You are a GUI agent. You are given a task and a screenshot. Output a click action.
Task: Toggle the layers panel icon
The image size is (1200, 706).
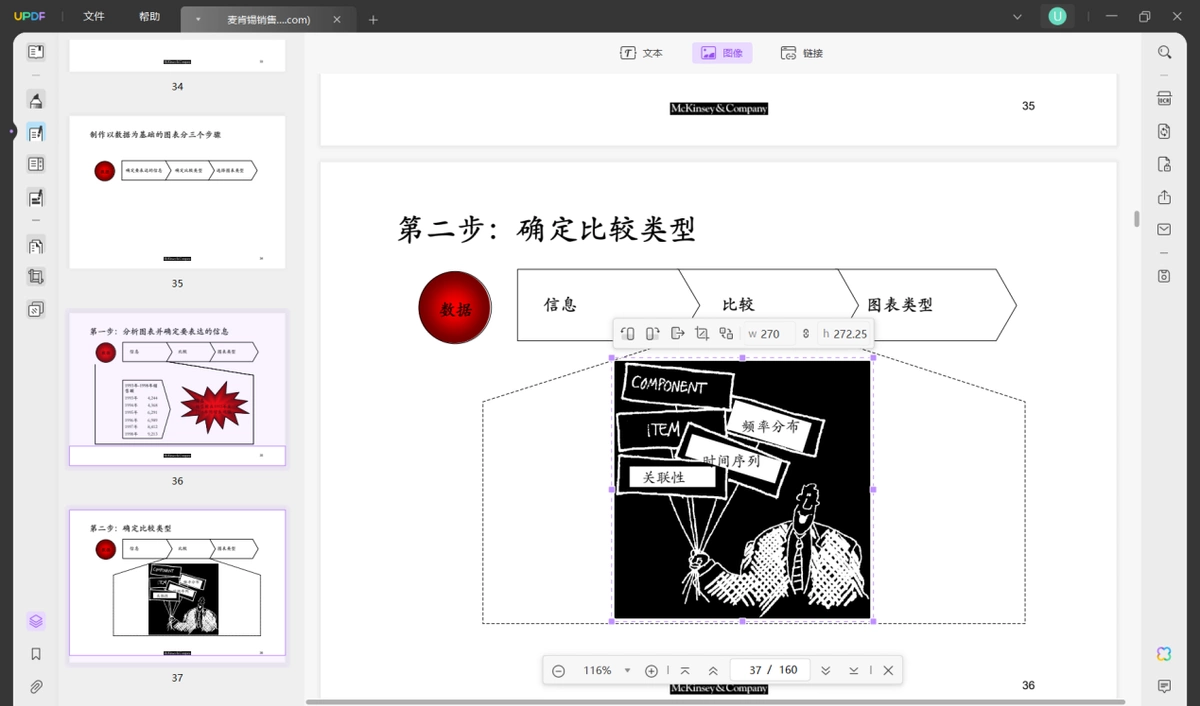point(36,621)
